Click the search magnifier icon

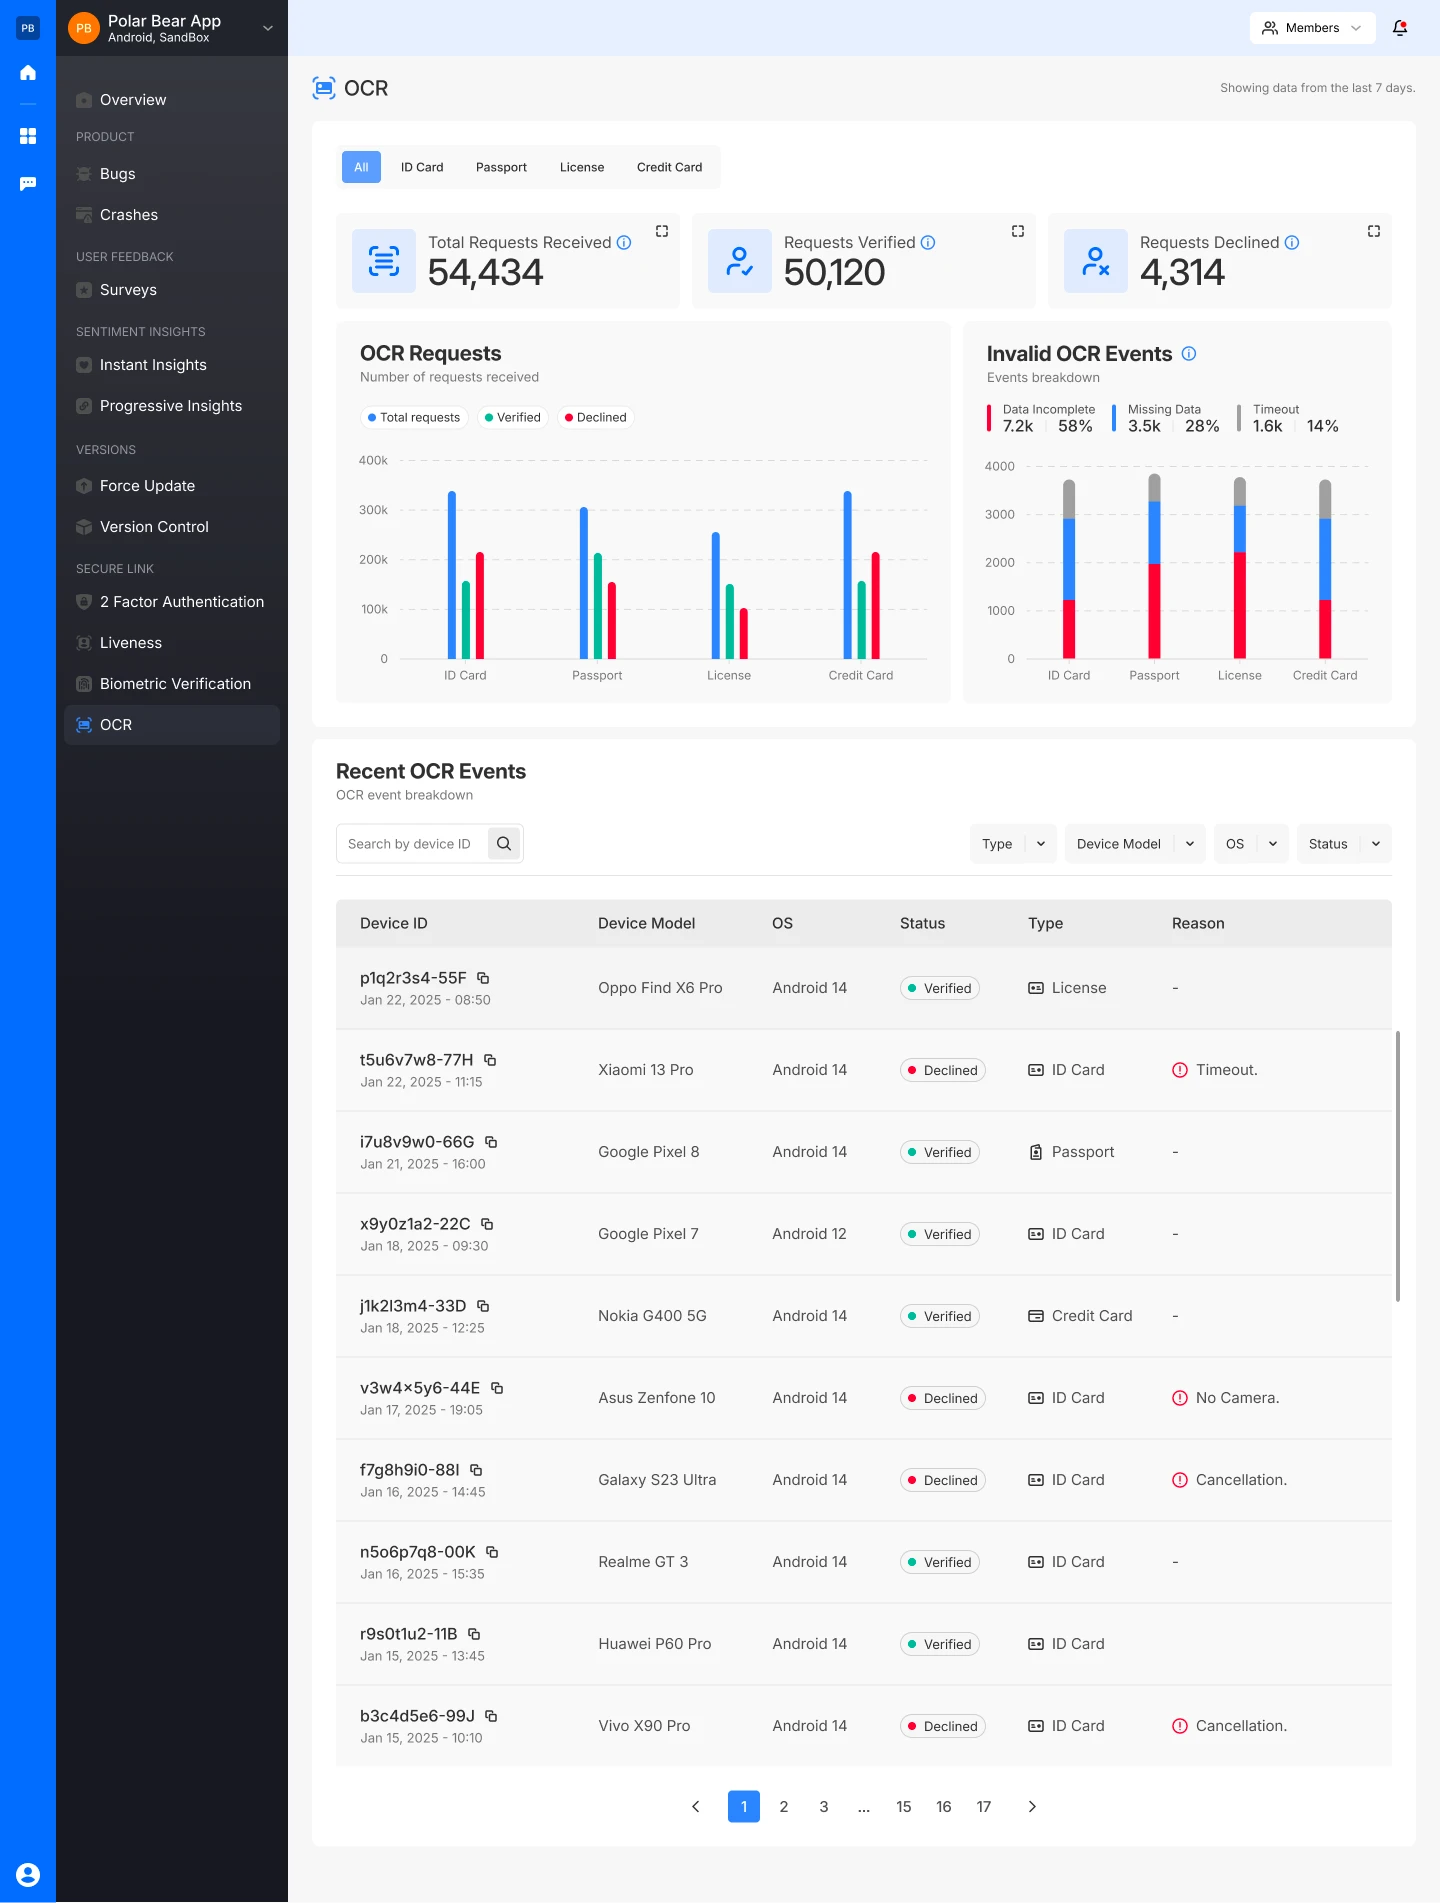tap(504, 844)
